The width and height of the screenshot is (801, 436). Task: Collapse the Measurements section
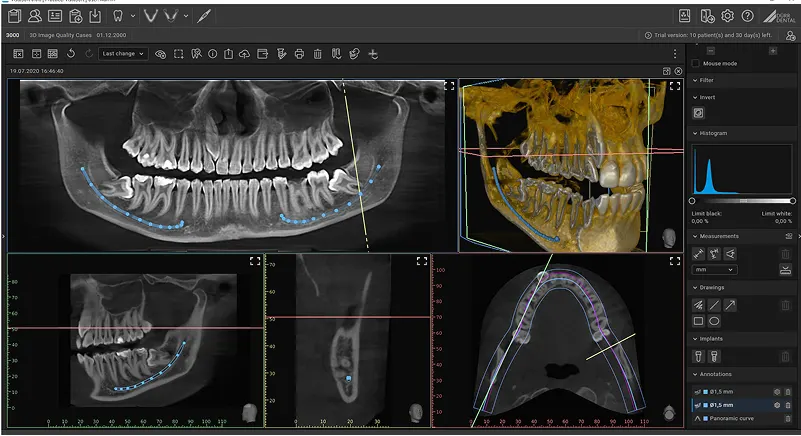pyautogui.click(x=695, y=236)
